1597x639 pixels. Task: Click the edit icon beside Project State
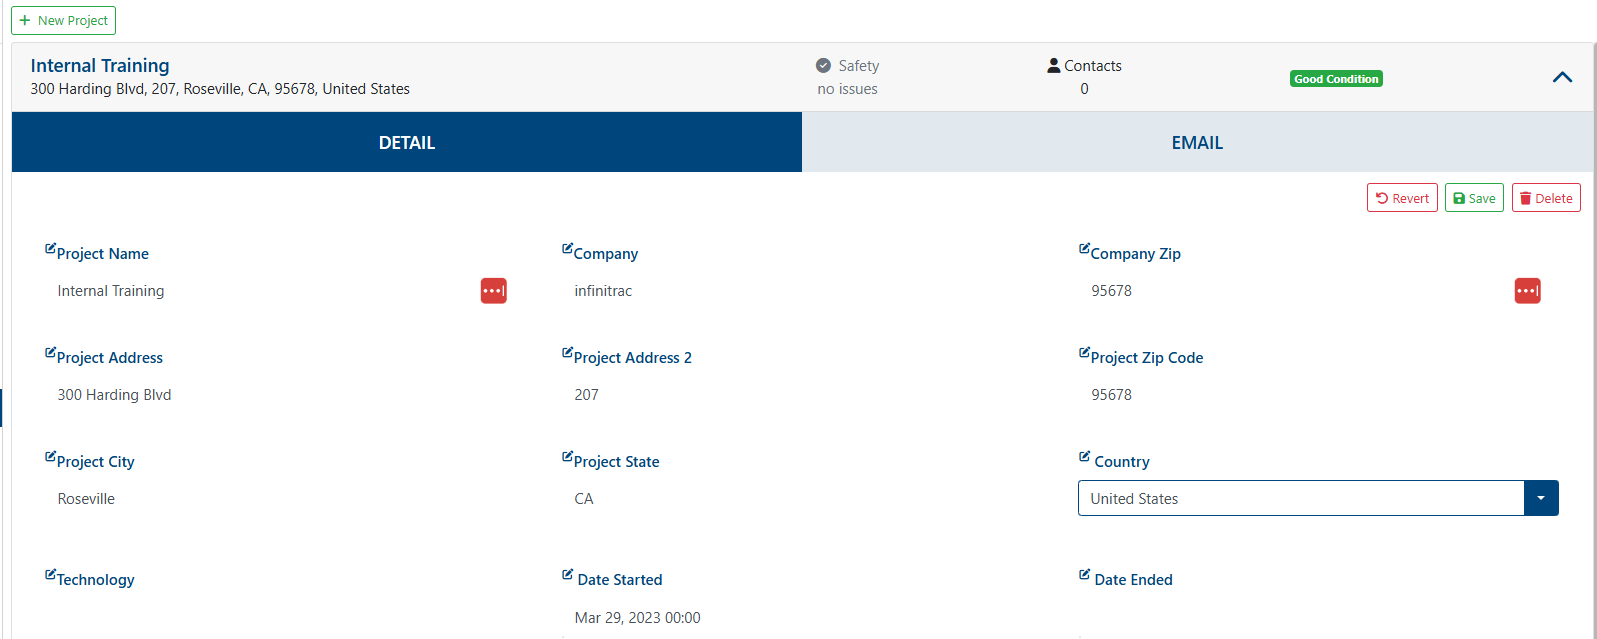(567, 457)
